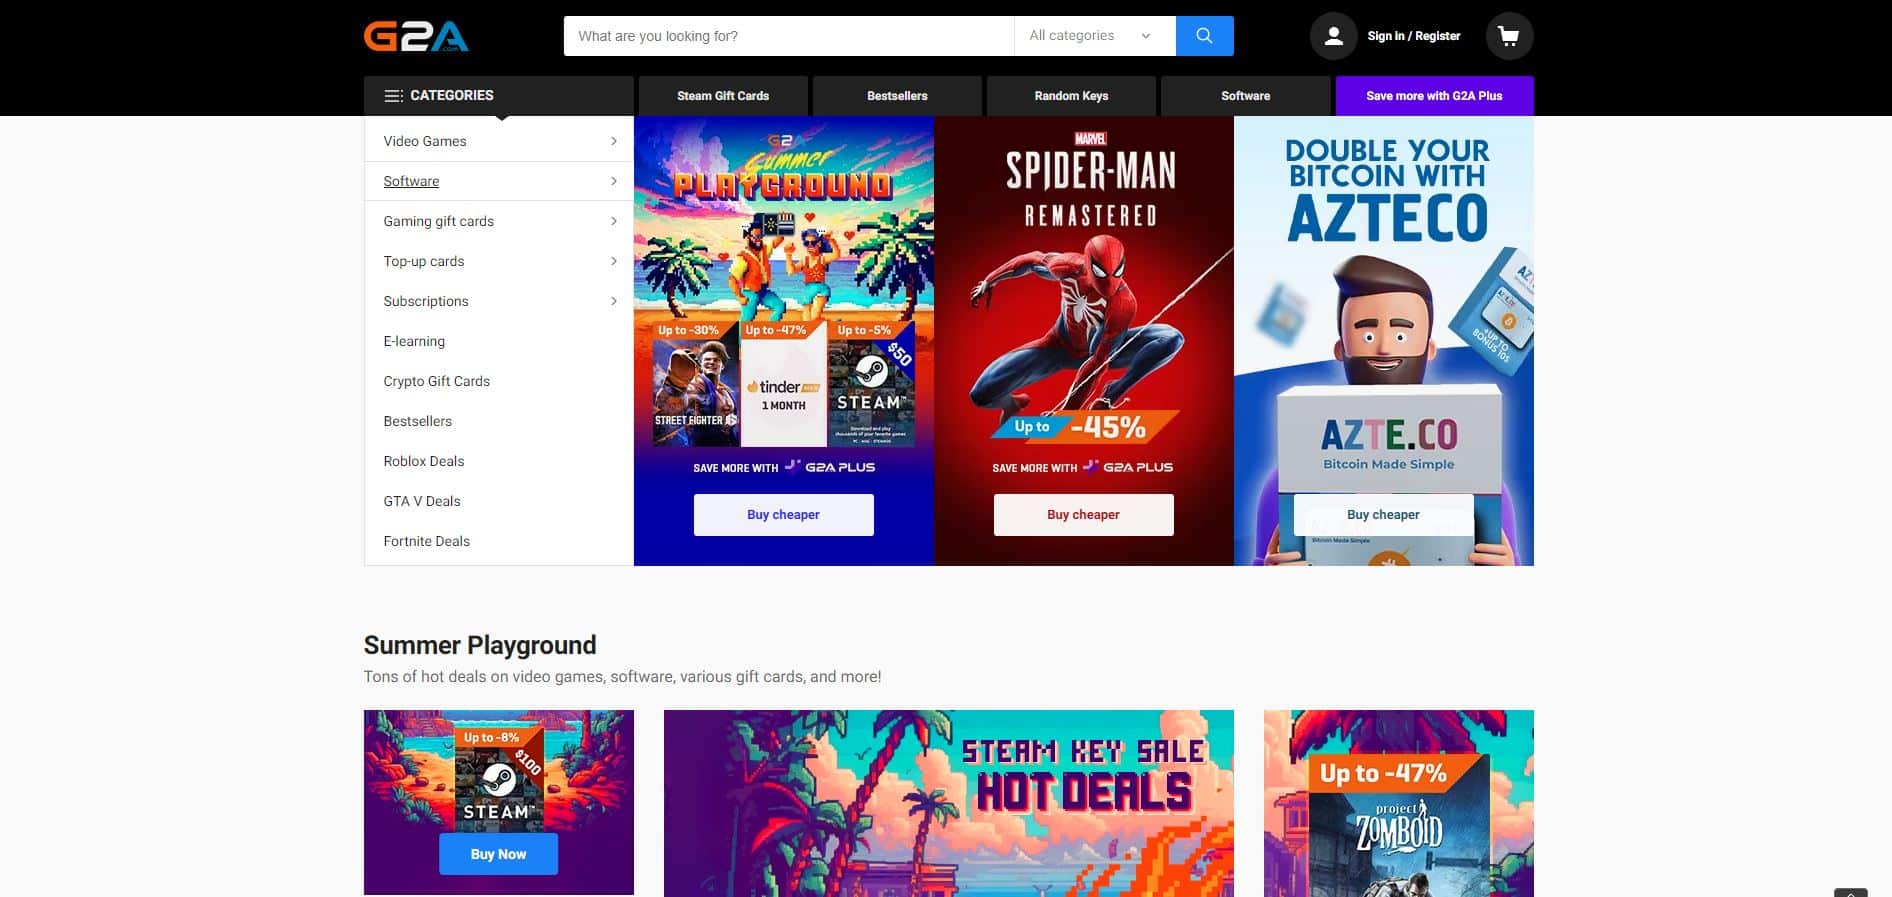Click Save more with G2A Plus

(1434, 96)
